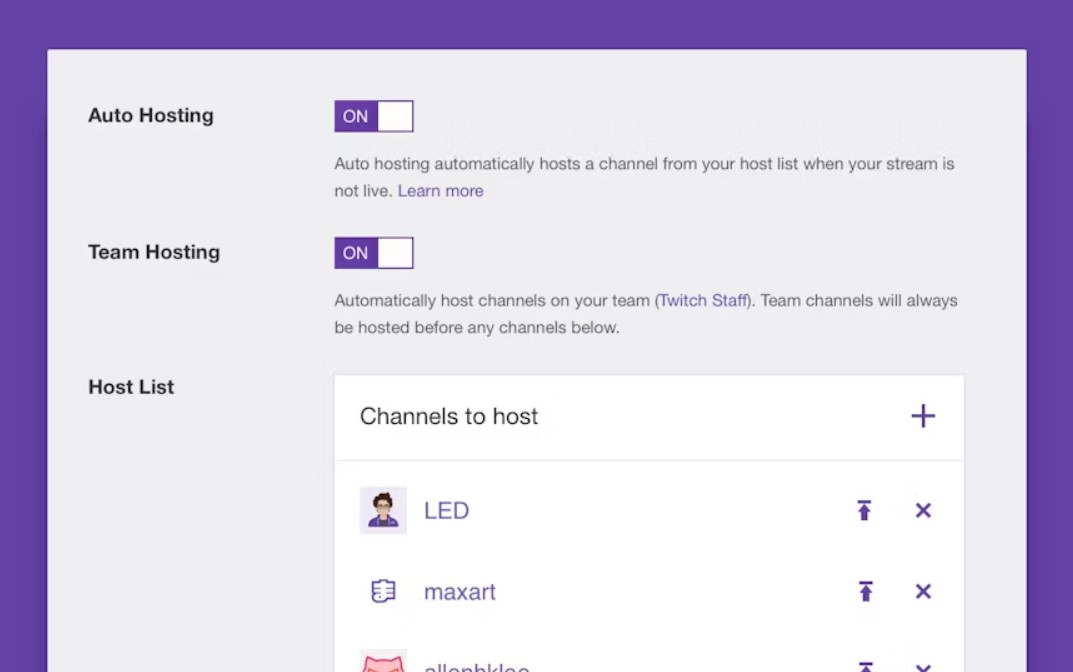
Task: Move LED to the top of the host list
Action: (864, 510)
